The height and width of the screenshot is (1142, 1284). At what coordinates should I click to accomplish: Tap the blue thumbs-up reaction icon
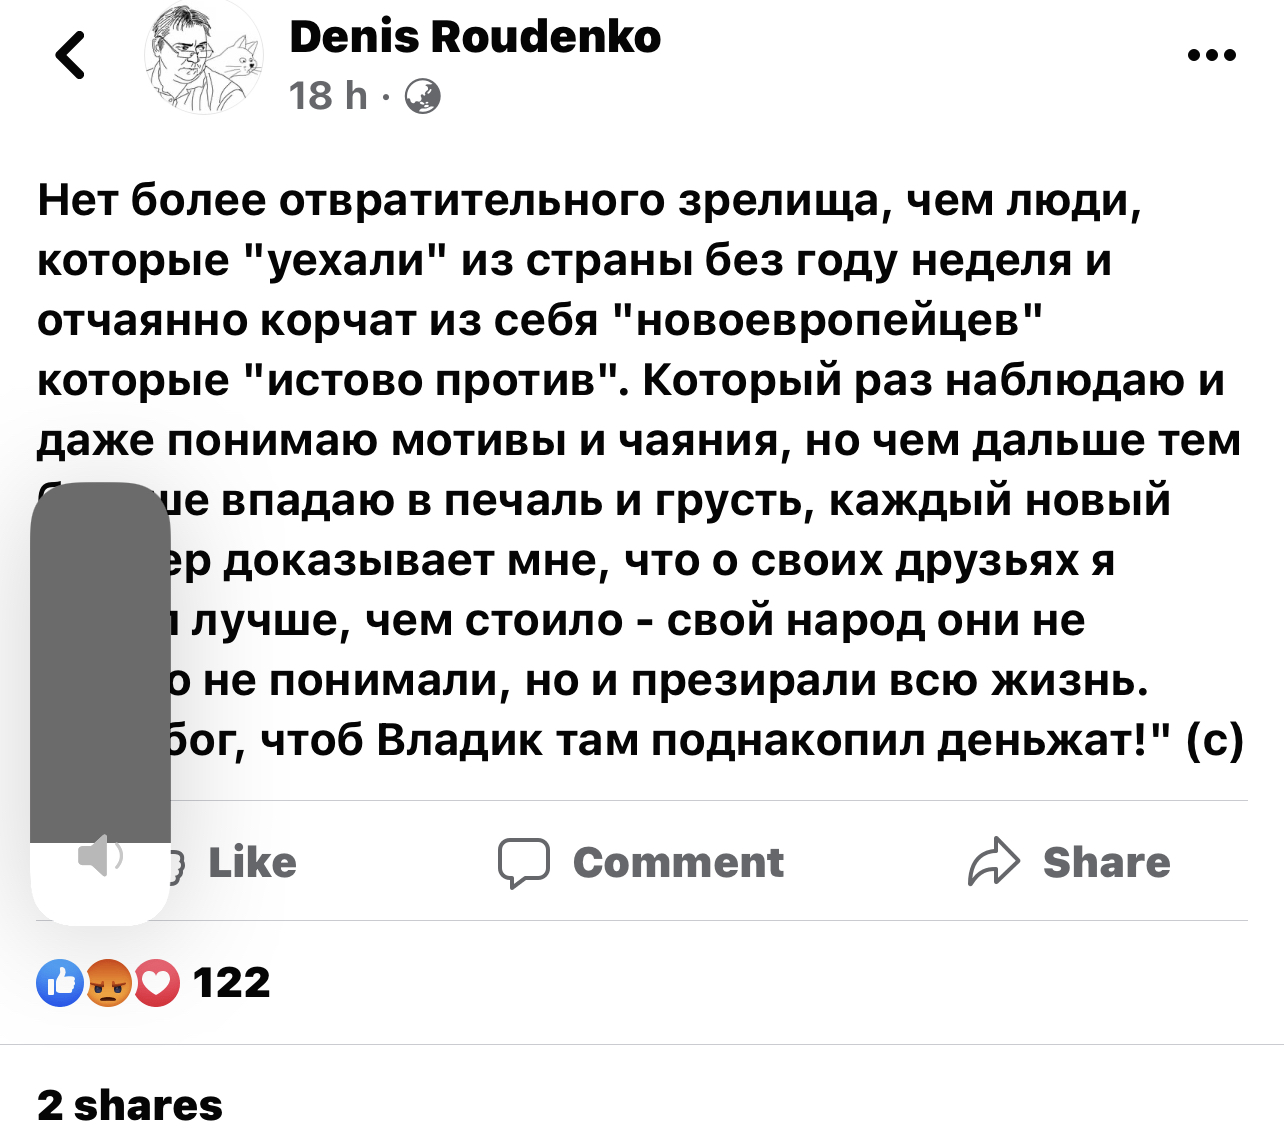pos(60,983)
